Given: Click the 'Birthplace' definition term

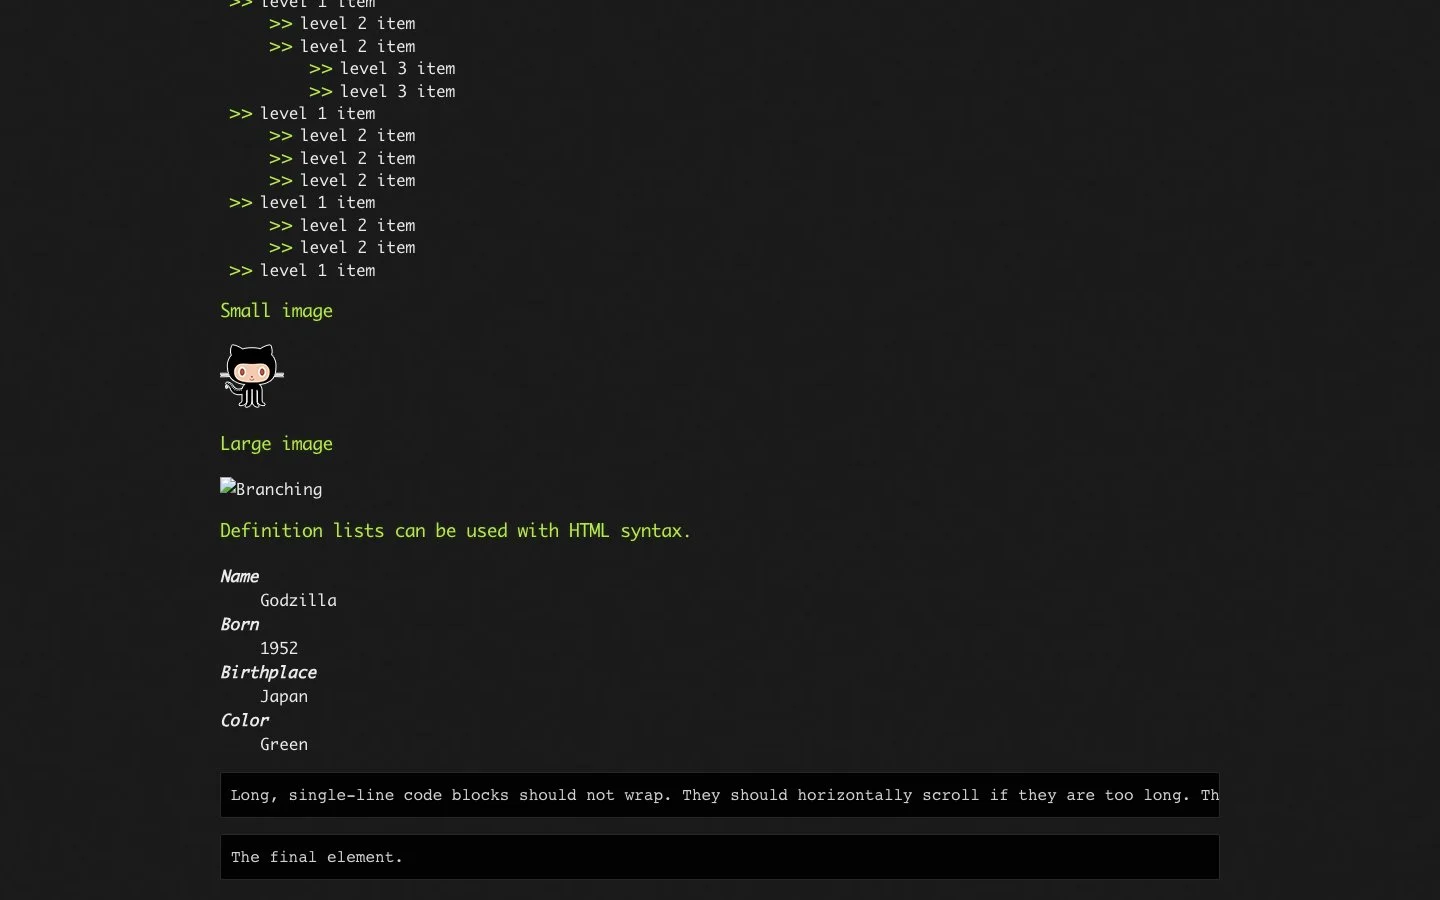Looking at the screenshot, I should point(268,672).
